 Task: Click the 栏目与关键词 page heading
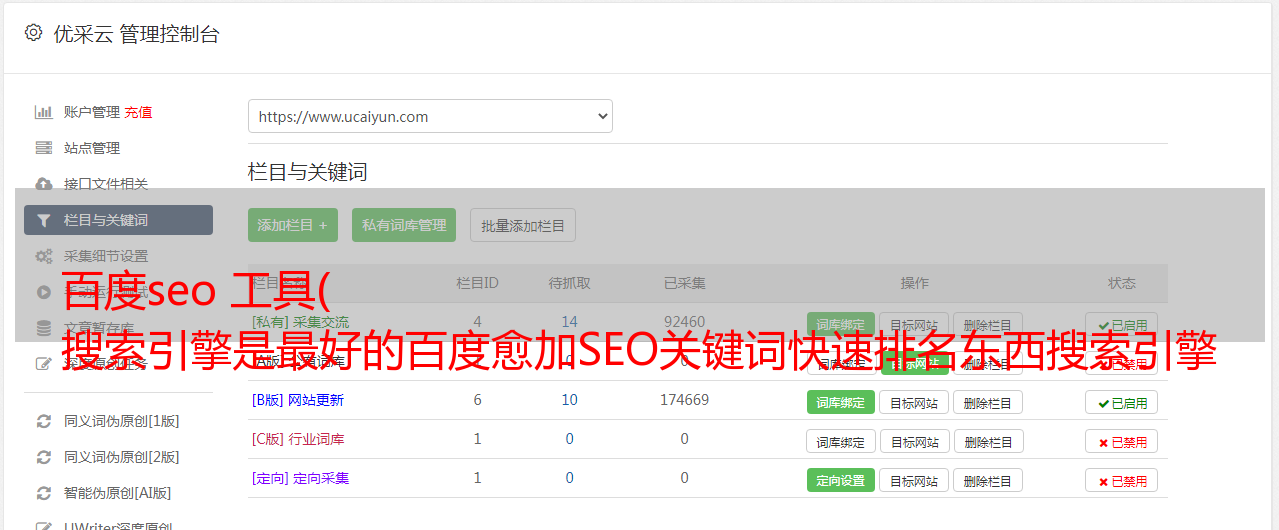[x=307, y=172]
